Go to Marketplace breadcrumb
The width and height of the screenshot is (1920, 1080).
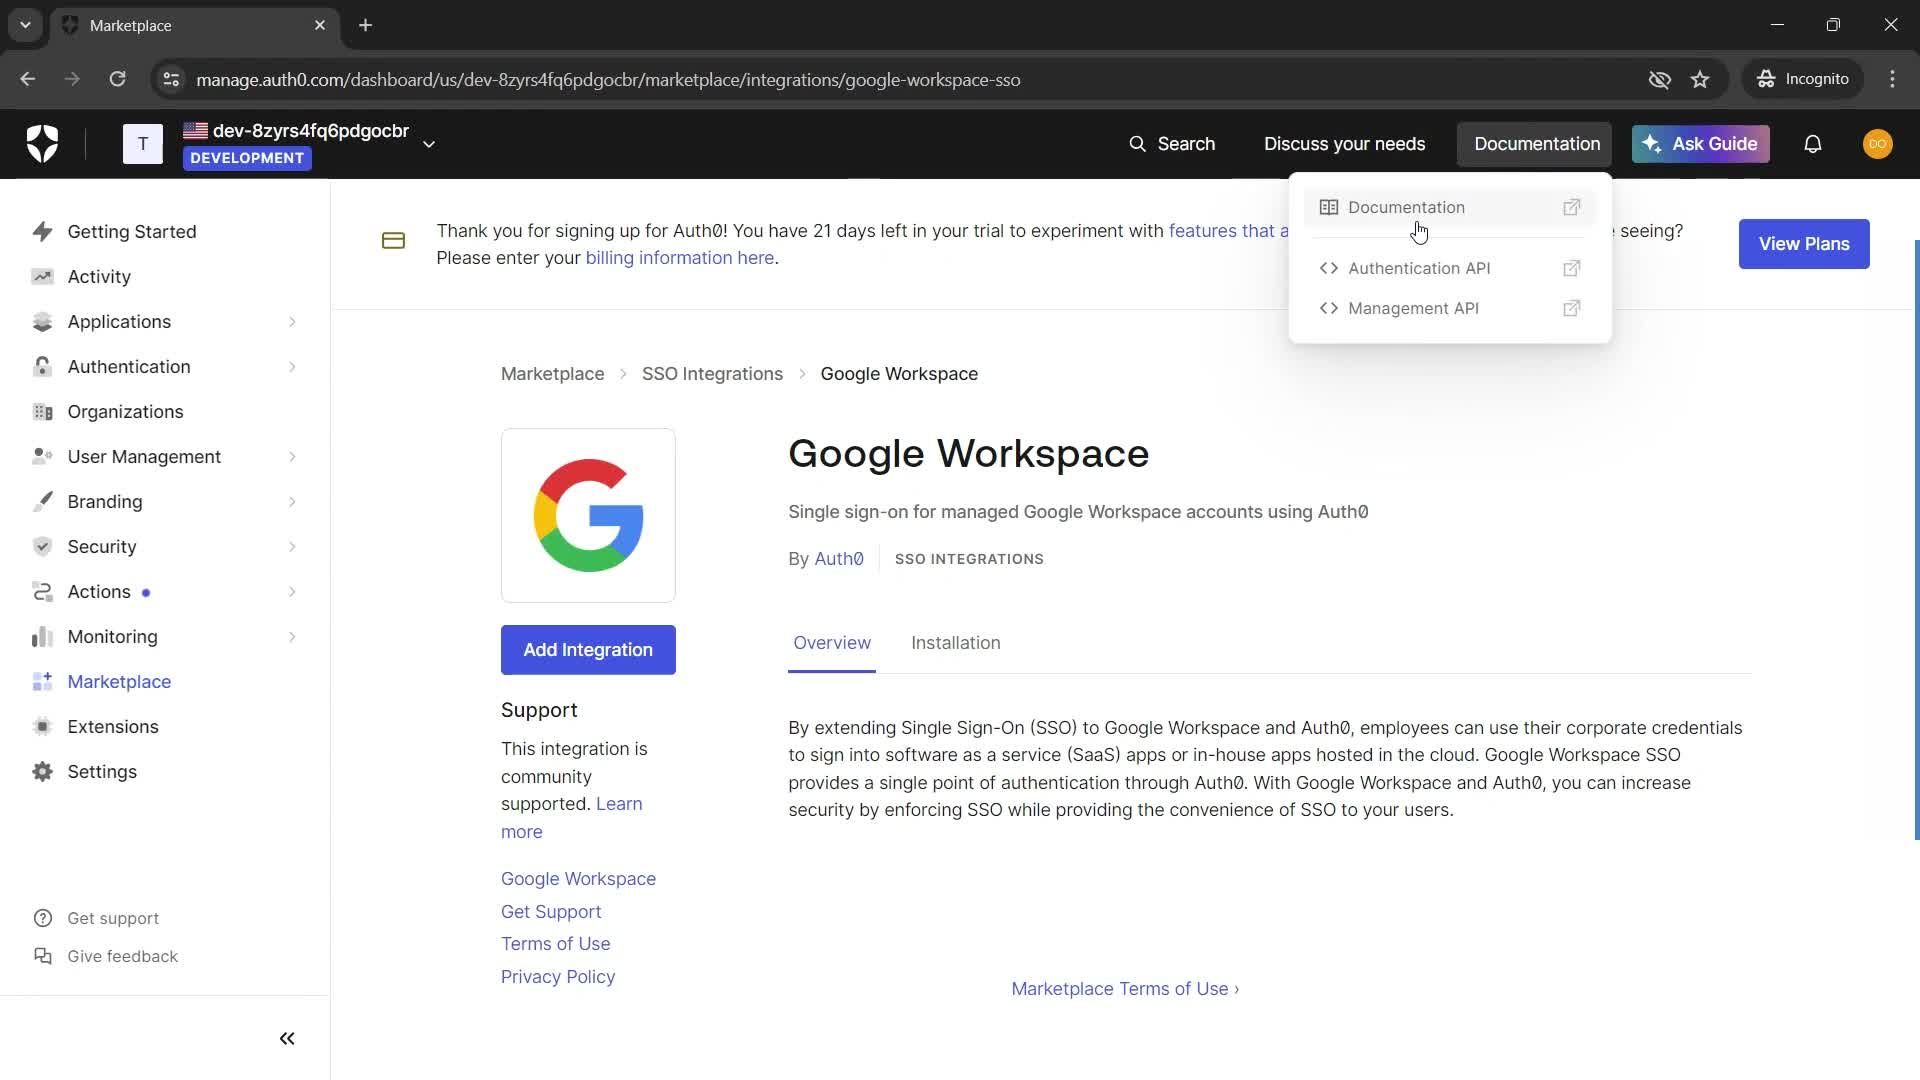click(x=552, y=374)
